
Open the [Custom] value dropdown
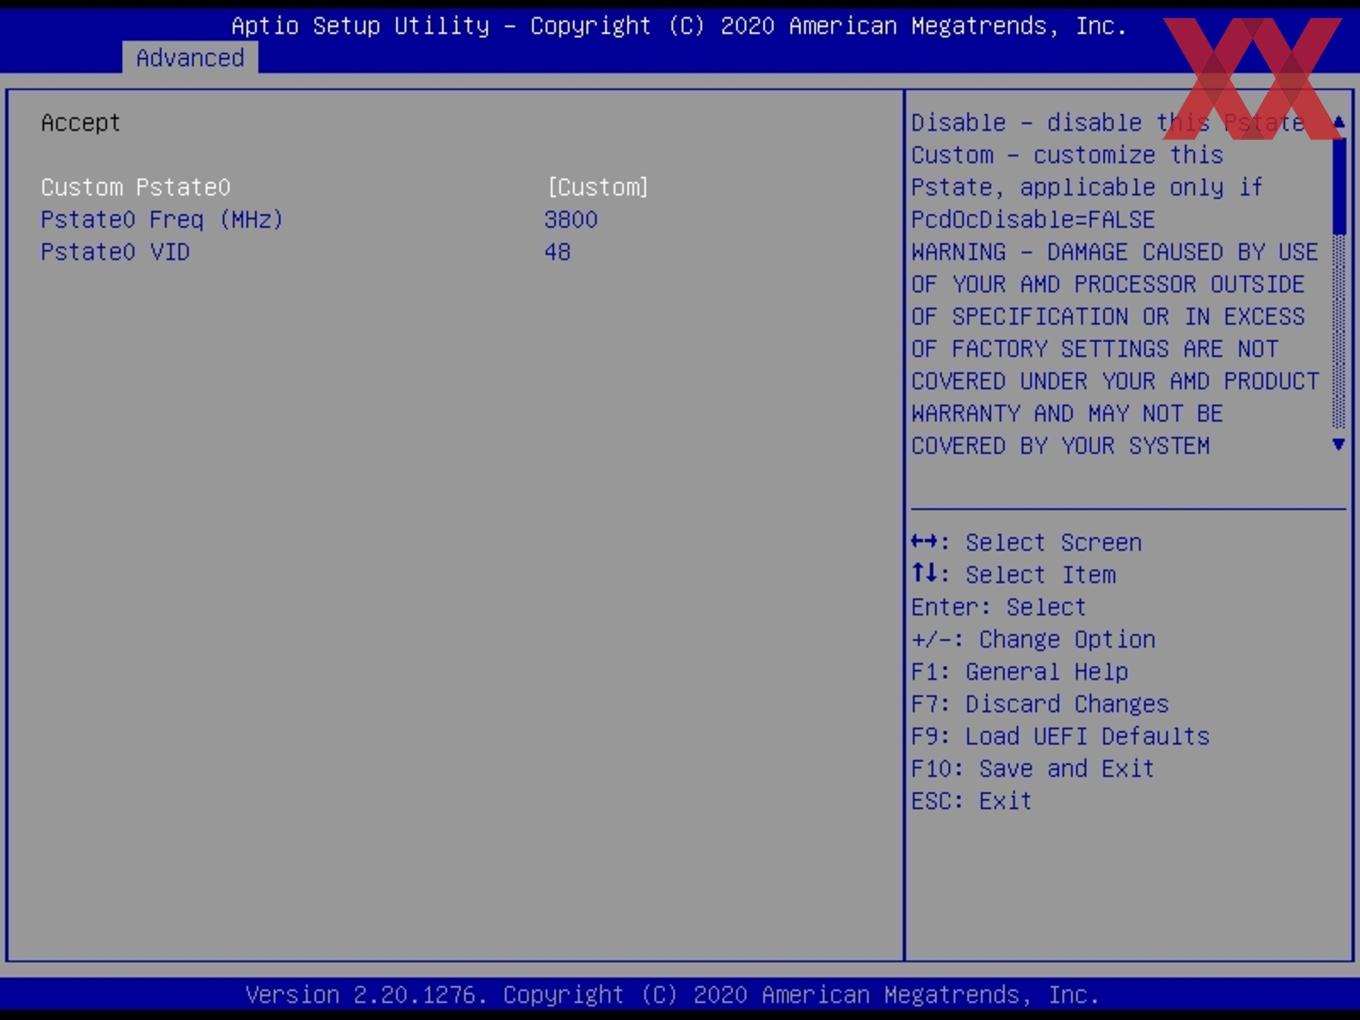tap(598, 187)
